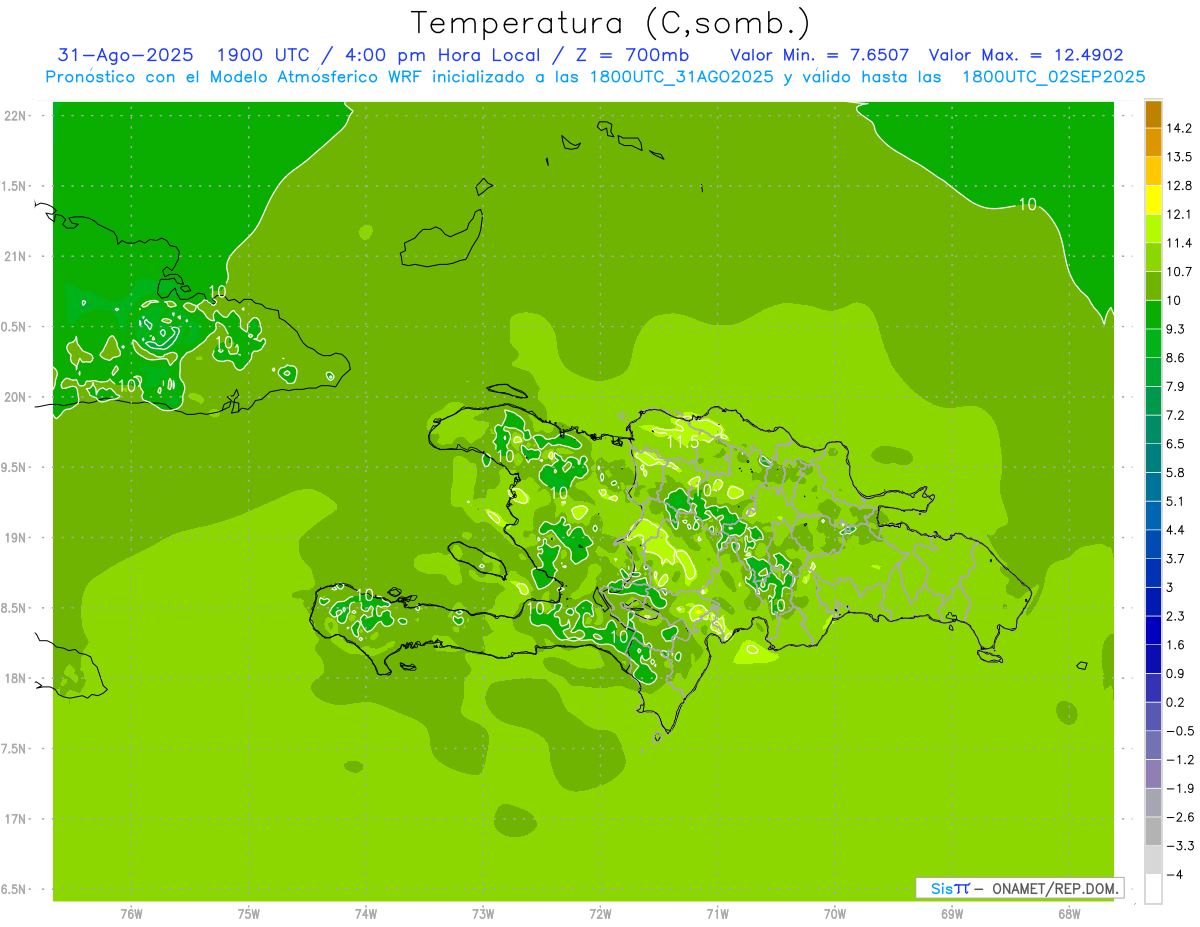Click the '14.2' colorbar label
This screenshot has height=927, width=1200.
pyautogui.click(x=1180, y=128)
